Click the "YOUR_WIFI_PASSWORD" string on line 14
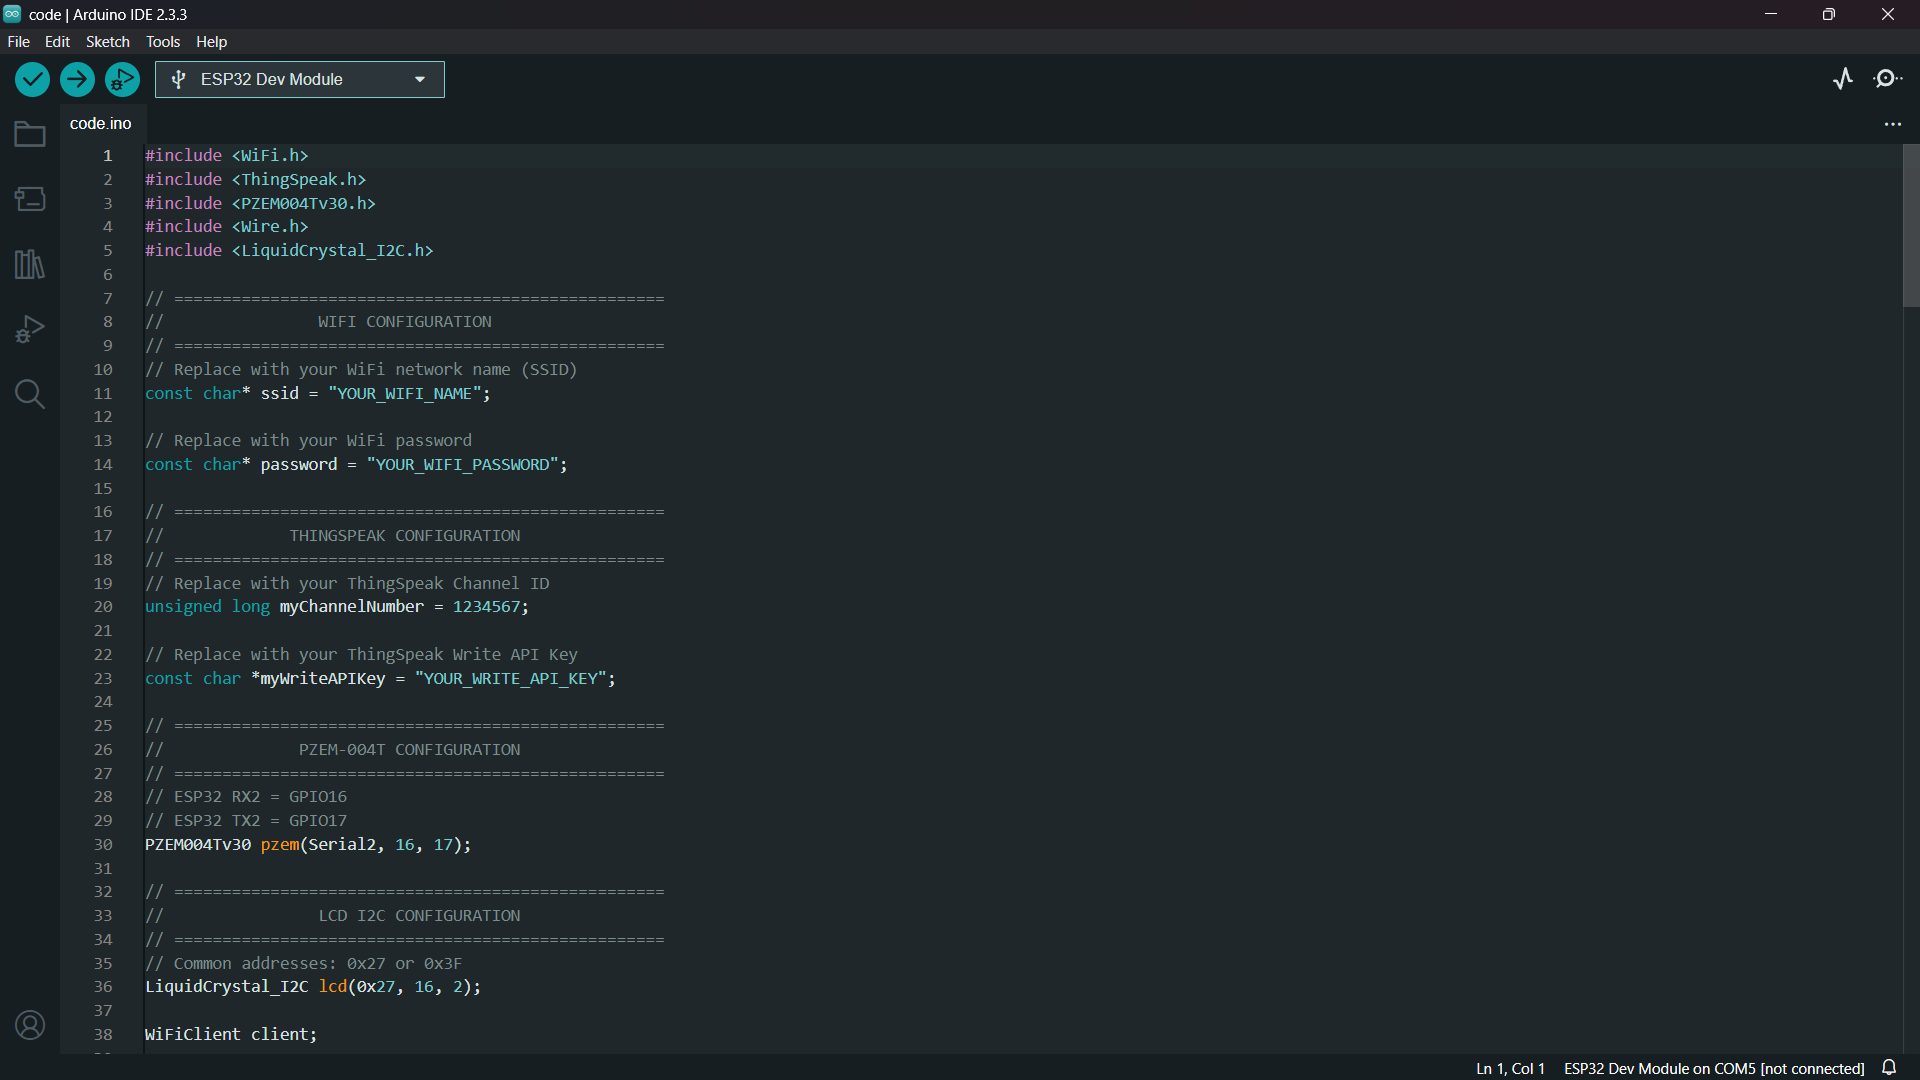1920x1080 pixels. point(462,465)
